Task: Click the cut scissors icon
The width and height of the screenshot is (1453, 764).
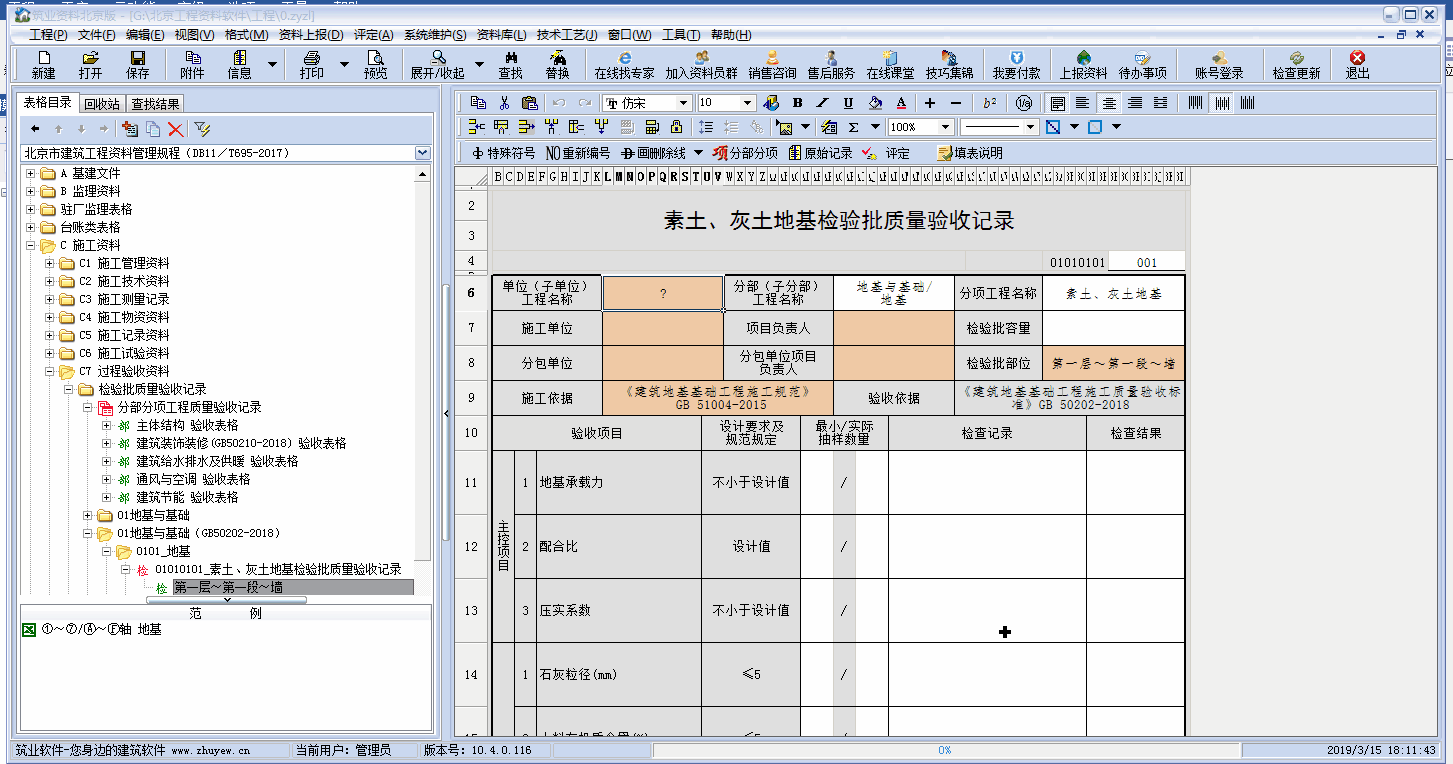Action: (504, 103)
